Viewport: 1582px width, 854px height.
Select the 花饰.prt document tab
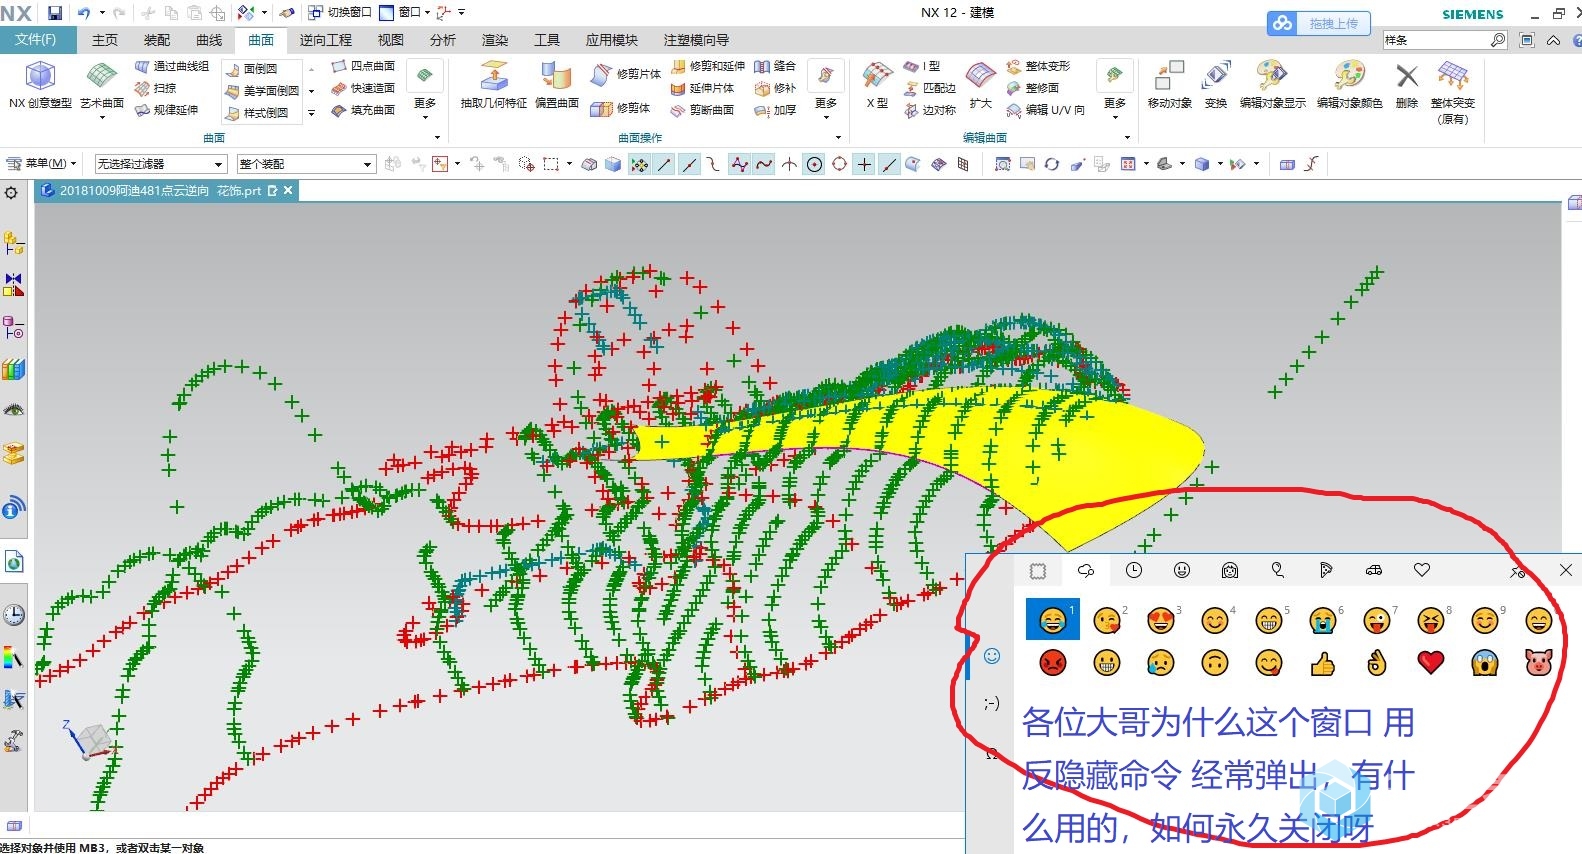click(x=165, y=190)
